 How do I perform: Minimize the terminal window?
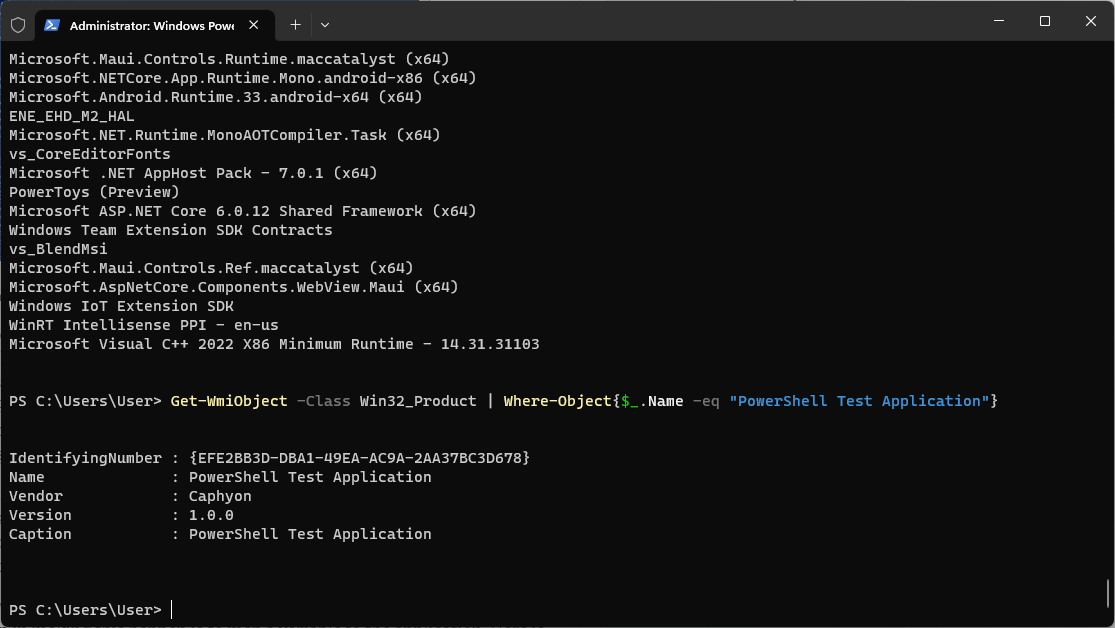(999, 21)
